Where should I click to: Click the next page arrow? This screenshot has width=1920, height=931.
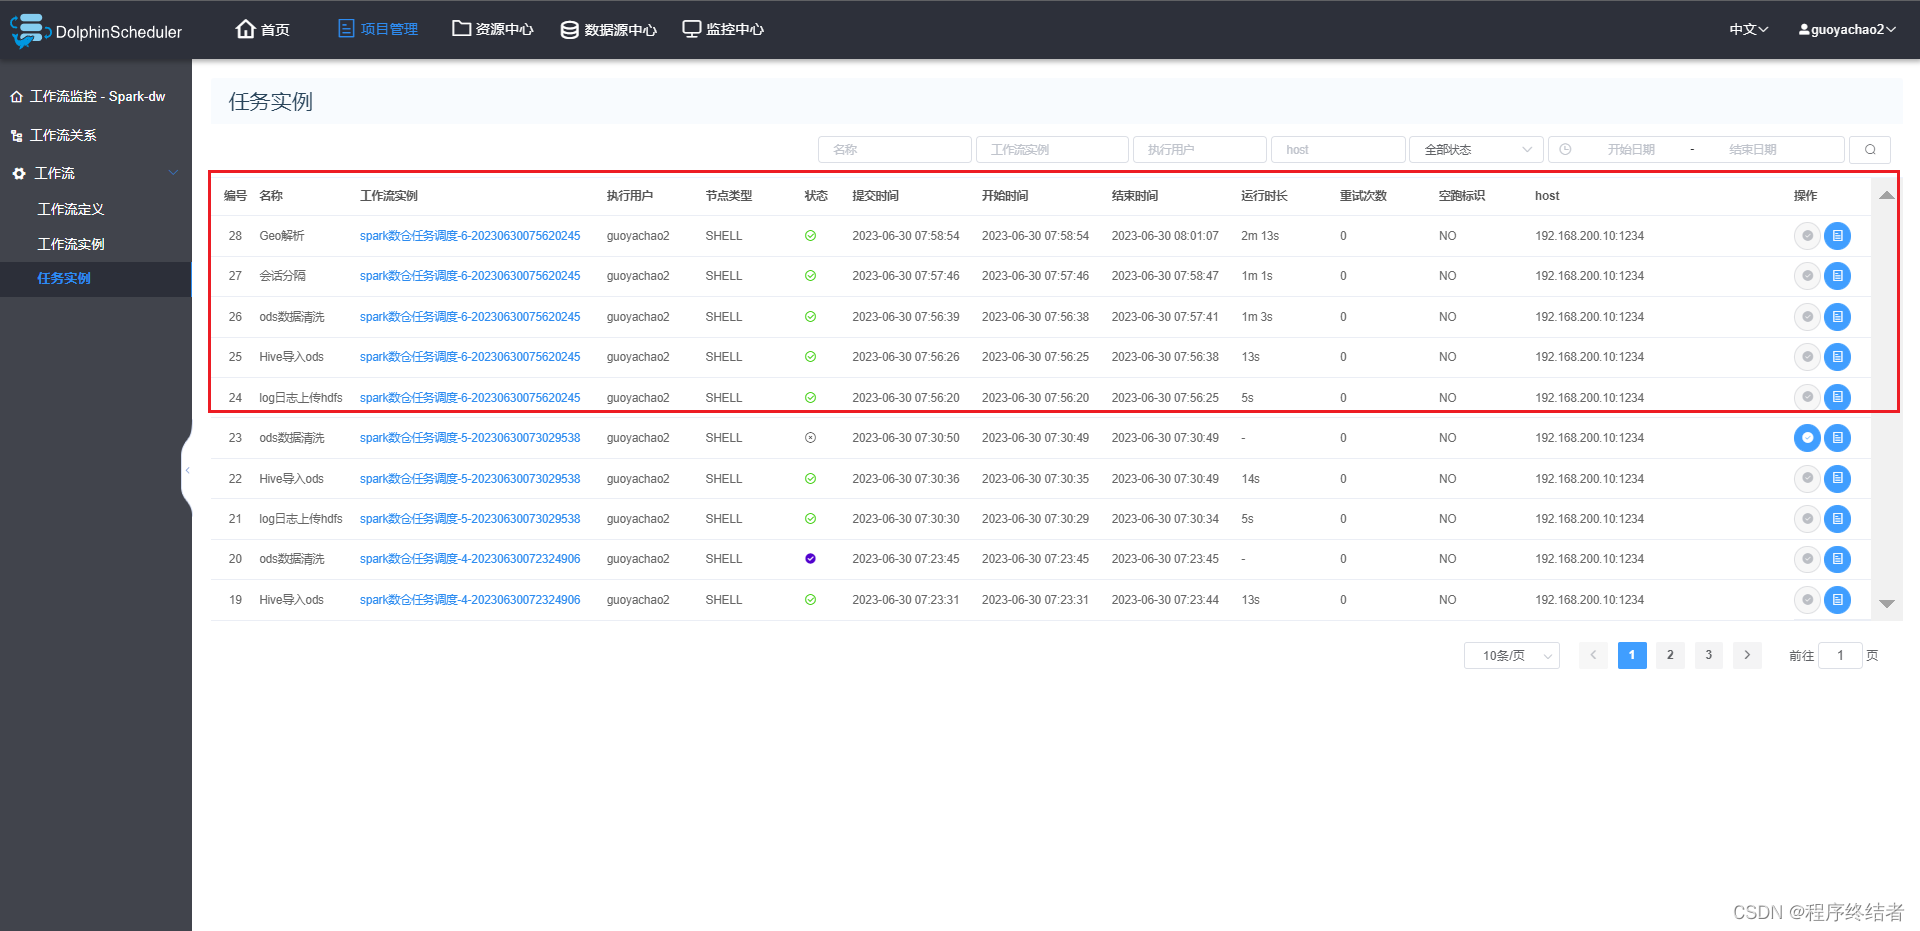point(1747,655)
